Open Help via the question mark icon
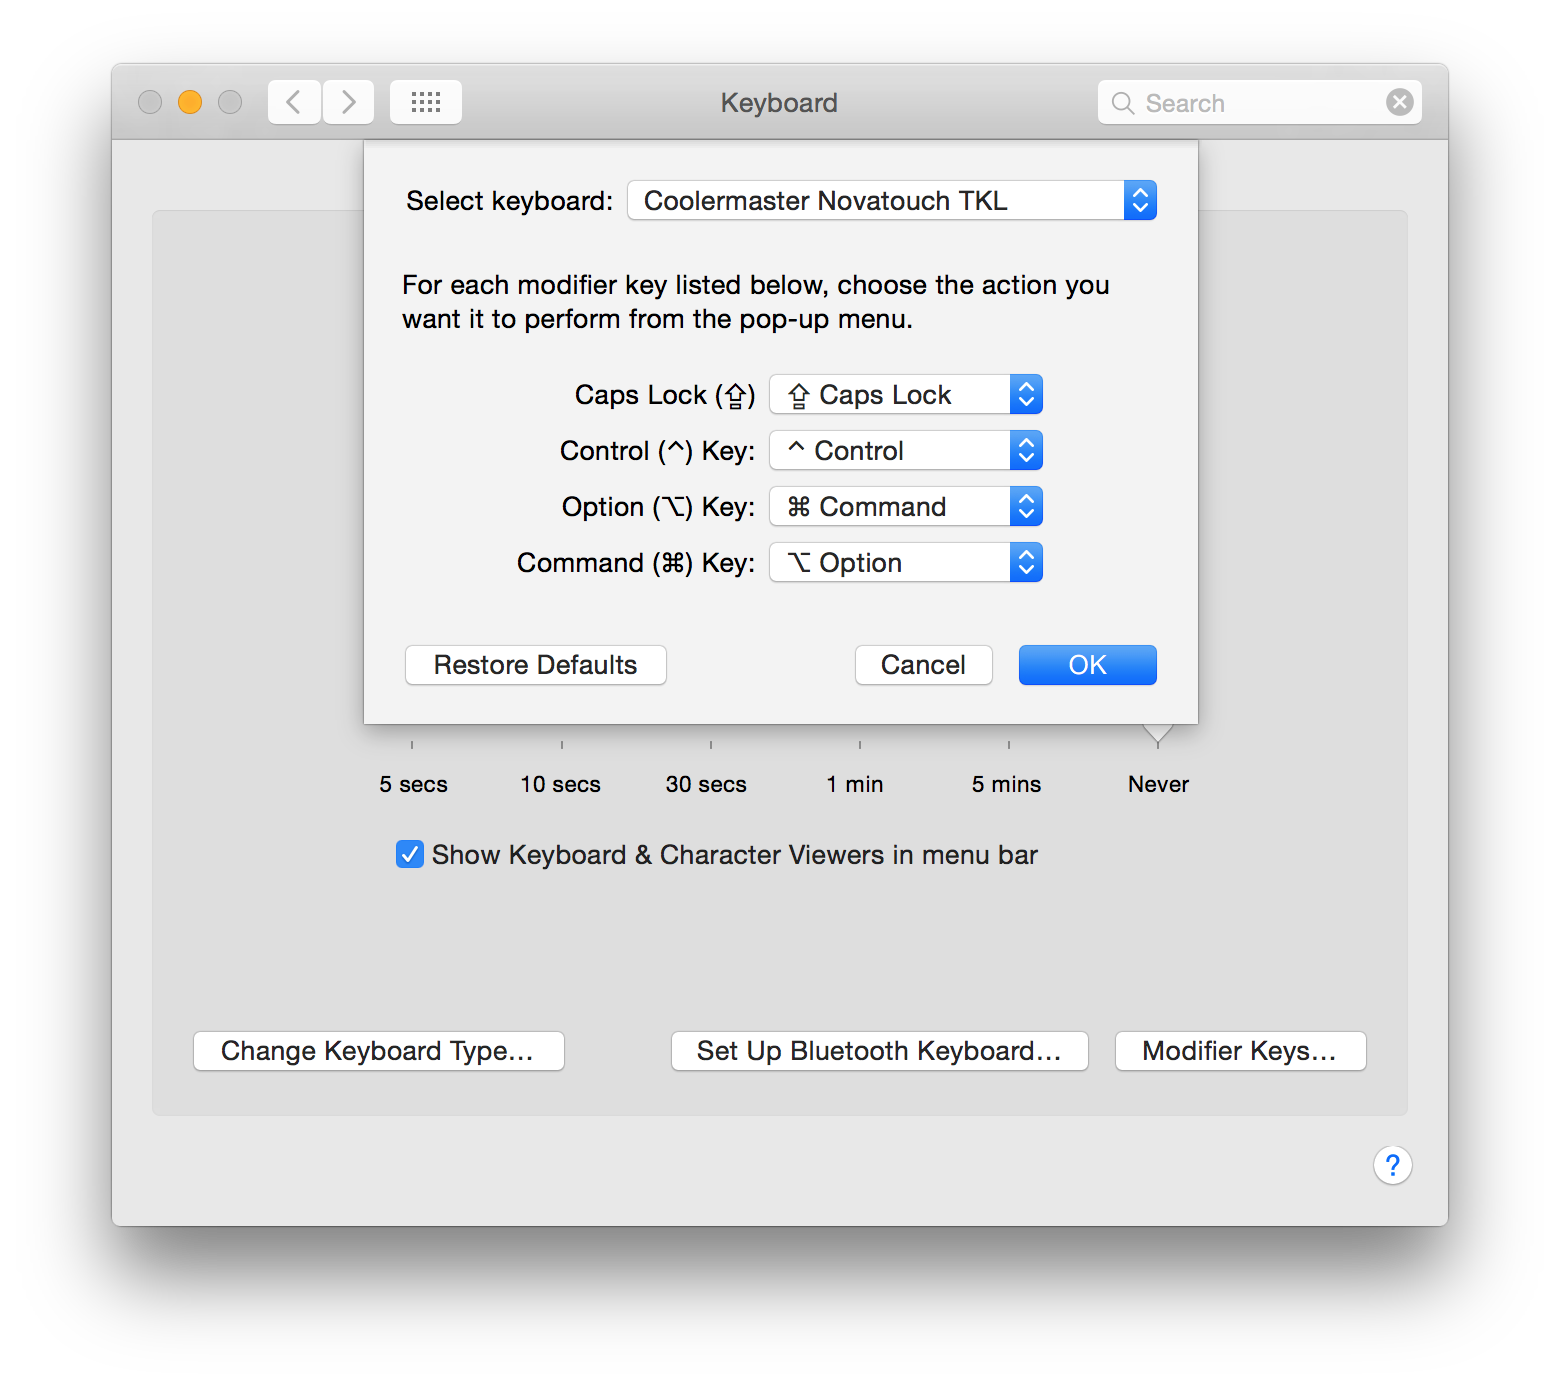 [1392, 1165]
